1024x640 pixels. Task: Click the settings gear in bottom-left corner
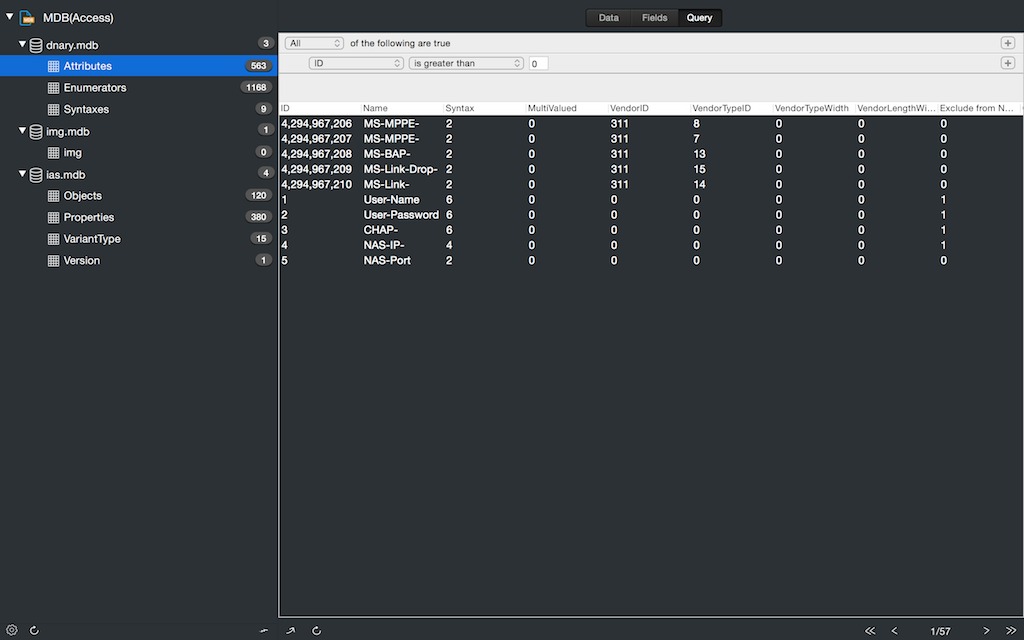pyautogui.click(x=12, y=630)
